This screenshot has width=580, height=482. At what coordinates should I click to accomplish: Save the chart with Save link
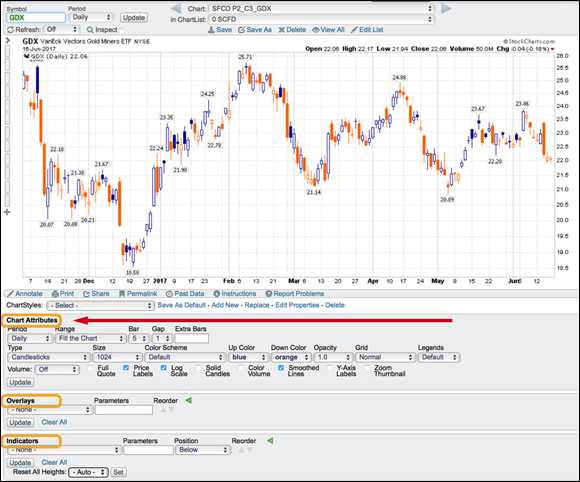[x=220, y=30]
